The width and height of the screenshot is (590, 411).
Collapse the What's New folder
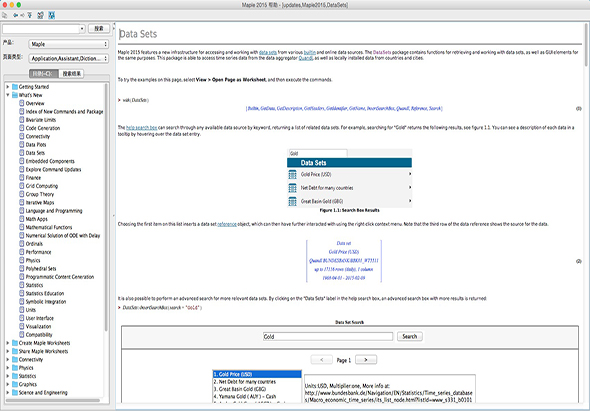[x=8, y=95]
